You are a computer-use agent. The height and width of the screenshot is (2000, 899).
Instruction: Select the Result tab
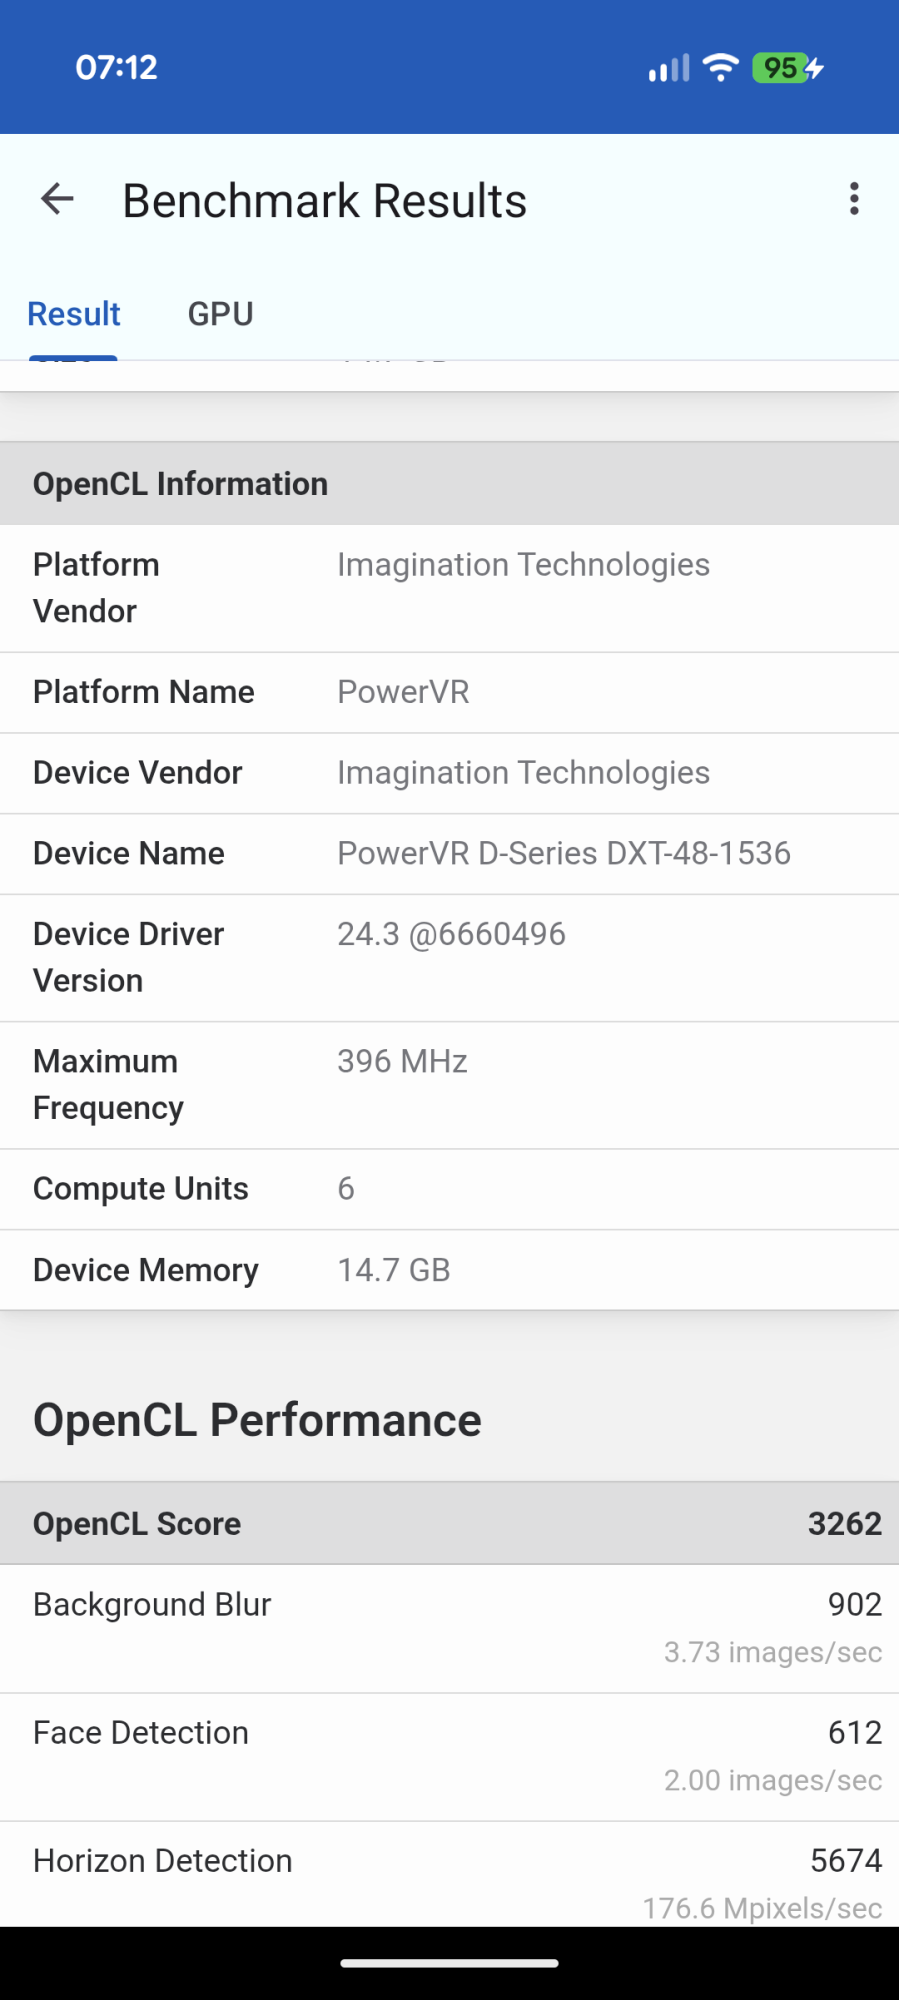click(x=74, y=314)
